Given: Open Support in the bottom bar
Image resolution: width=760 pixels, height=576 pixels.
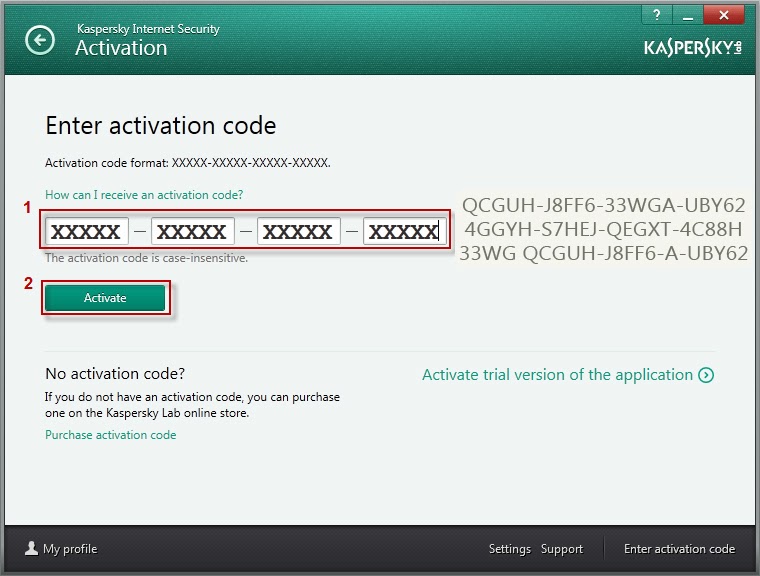Looking at the screenshot, I should tap(562, 549).
